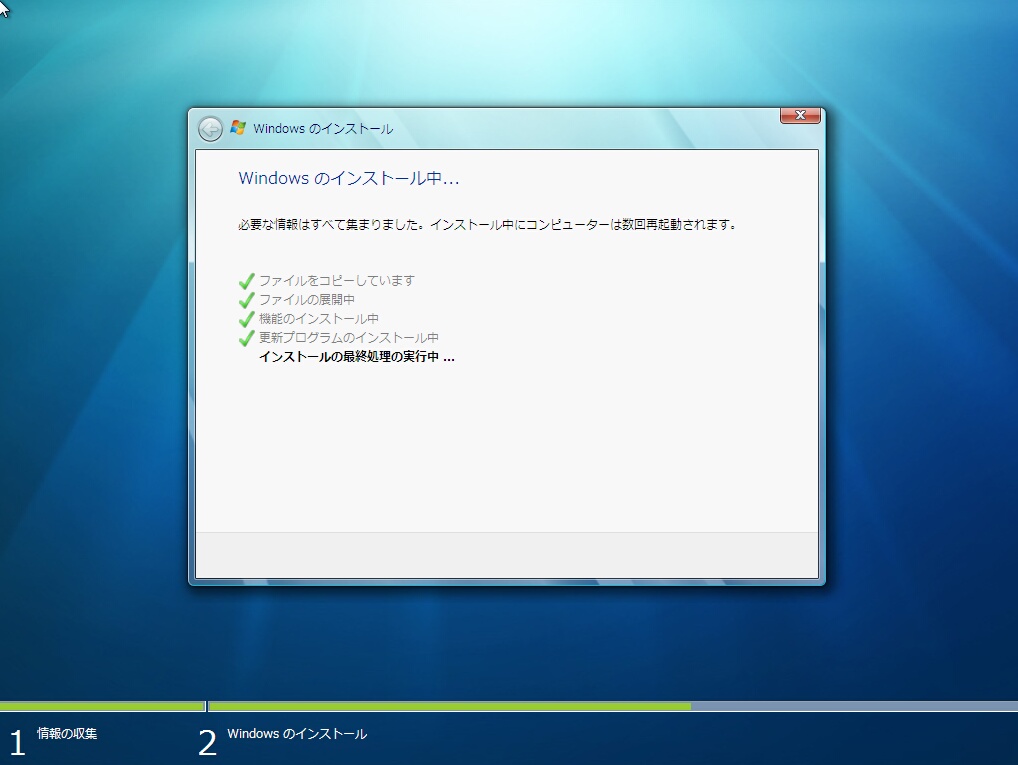The width and height of the screenshot is (1018, 765).
Task: Click the Windows flag logo in the title bar
Action: click(238, 128)
